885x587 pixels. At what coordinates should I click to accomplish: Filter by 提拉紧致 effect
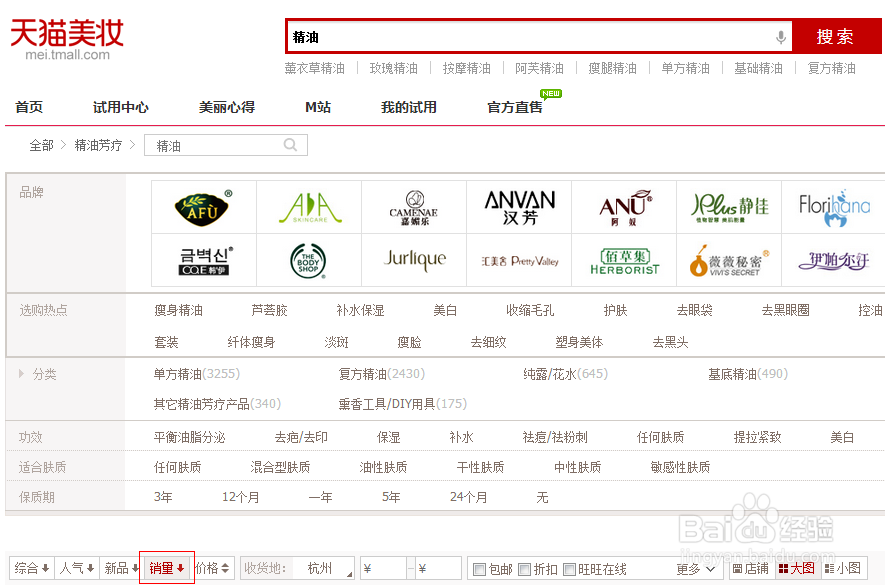[757, 437]
